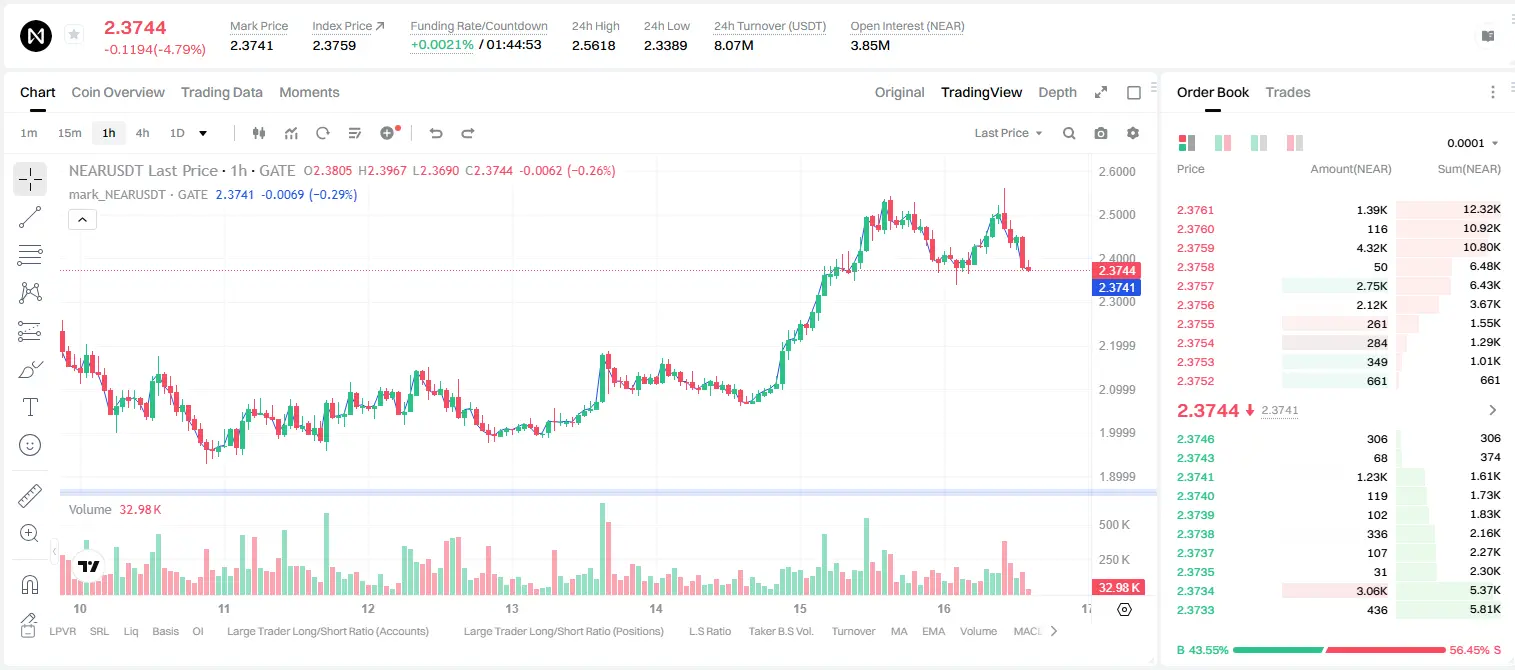Collapse the chart legend with arrow button
The image size is (1515, 670).
82,219
